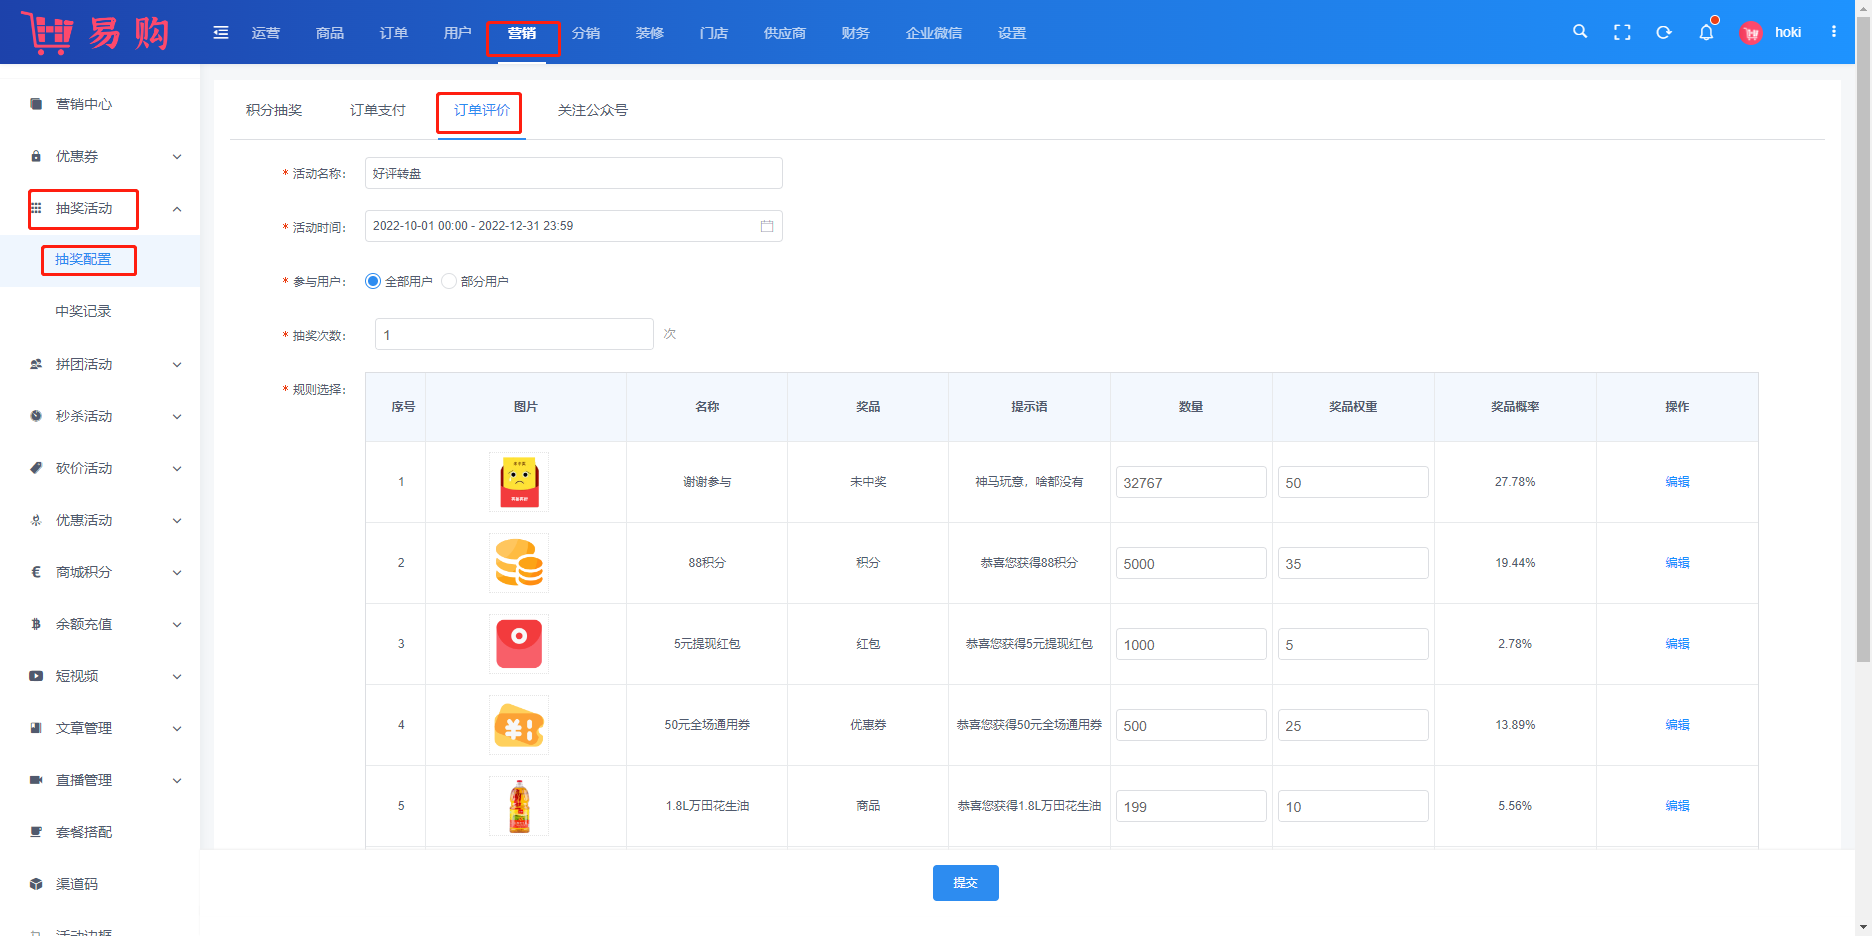Open the 关注公众号 tab
This screenshot has height=936, width=1872.
click(592, 110)
